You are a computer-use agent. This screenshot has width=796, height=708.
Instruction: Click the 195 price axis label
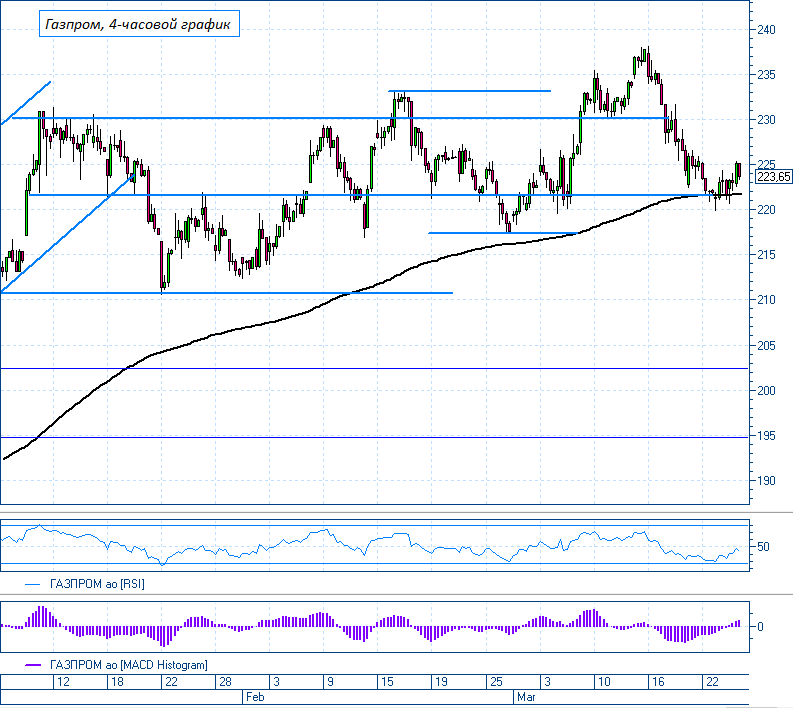click(767, 436)
